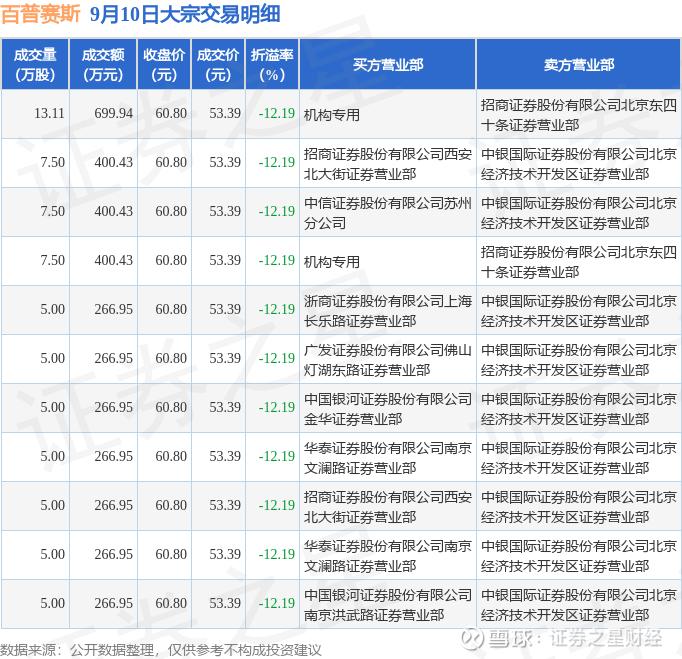
Task: Click 招商证券北京东四十条 seller in 699.94 row
Action: [x=578, y=115]
